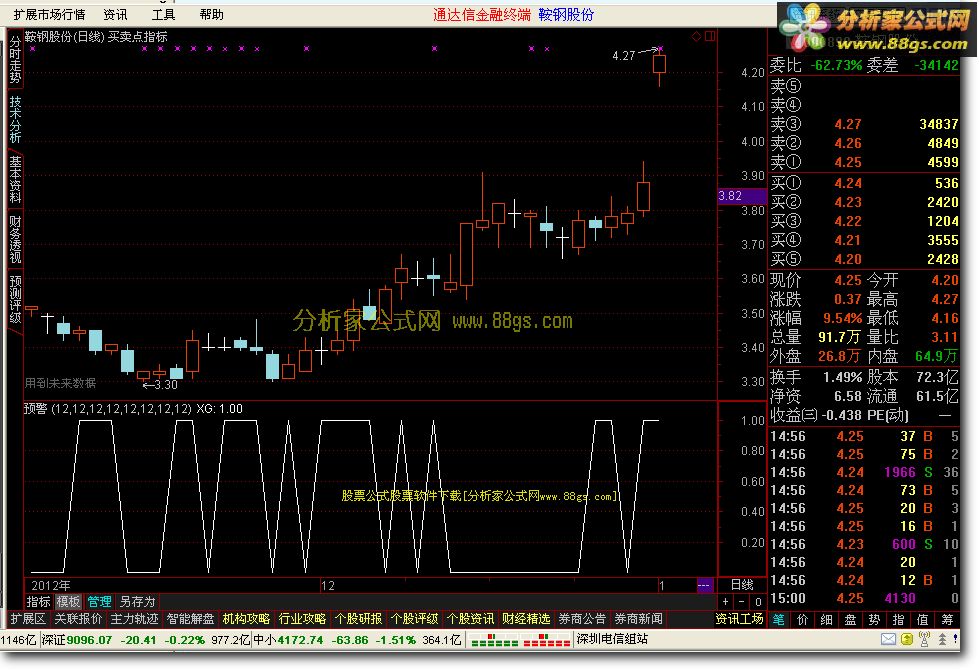Viewport: 979px width, 670px height.
Task: Click the 15:00 trade row with 4130 volume
Action: [x=864, y=598]
